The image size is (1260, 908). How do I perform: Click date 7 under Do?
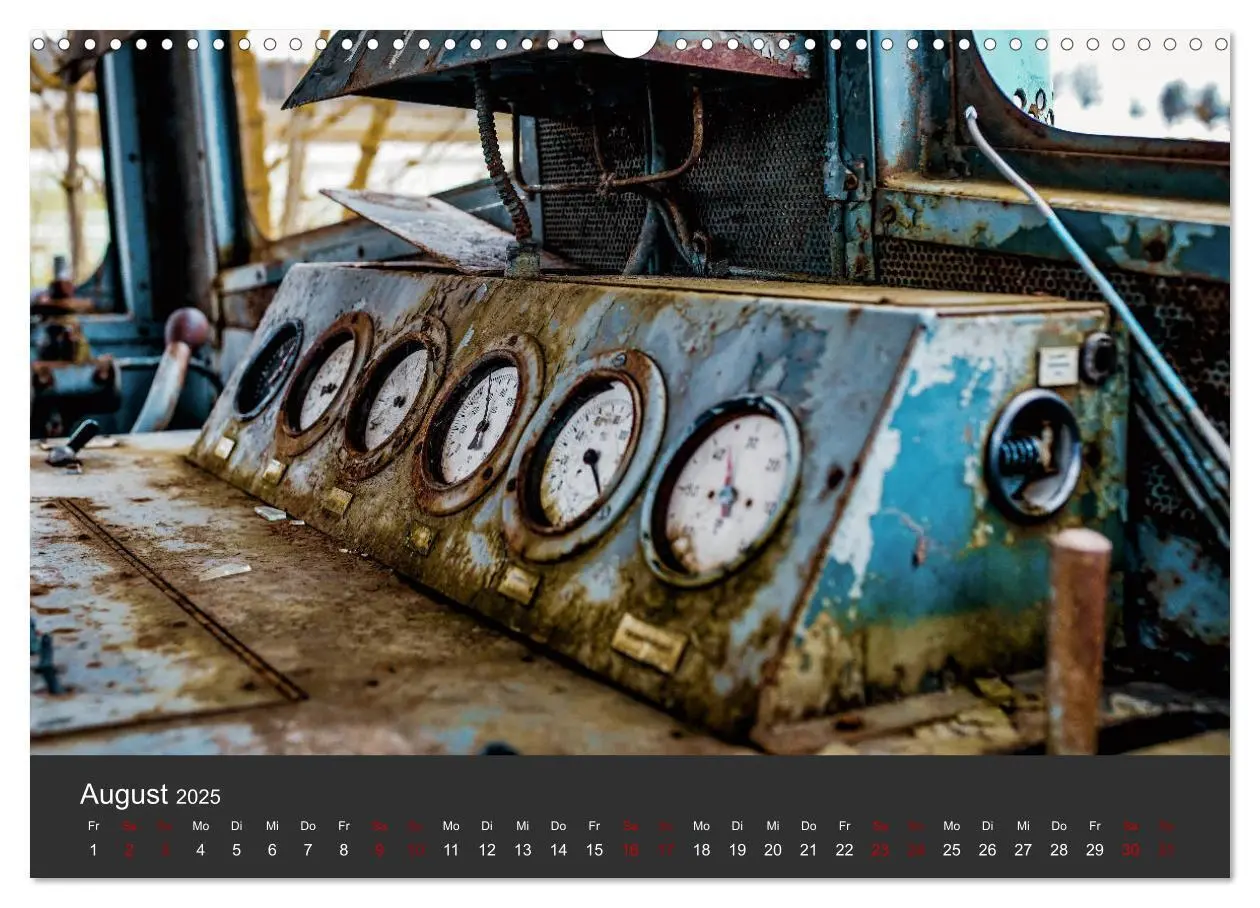(308, 850)
